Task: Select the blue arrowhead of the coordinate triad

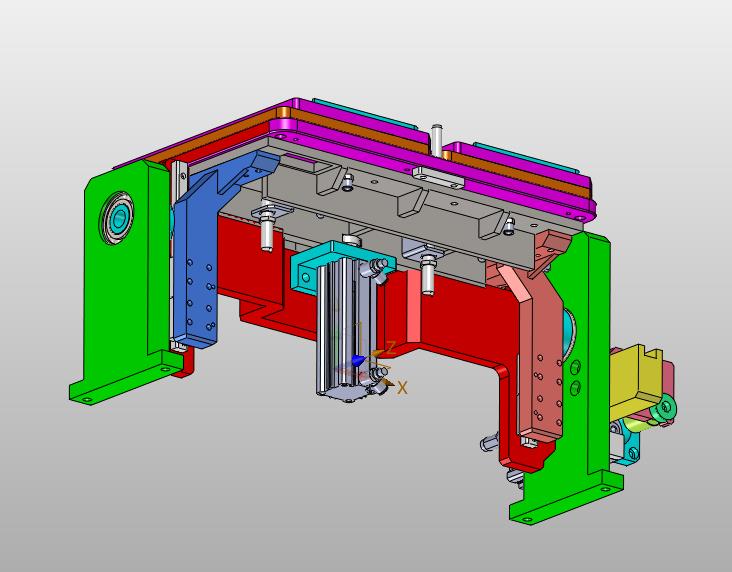Action: [358, 360]
